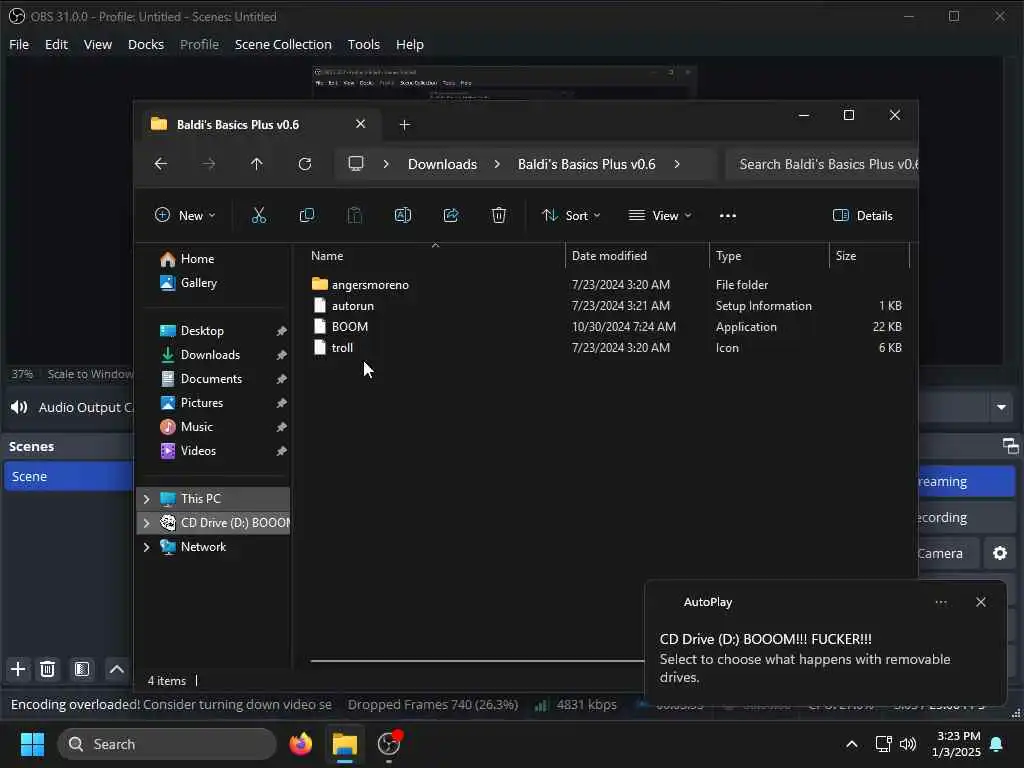Click the Share icon in Explorer toolbar
The height and width of the screenshot is (768, 1024).
451,216
